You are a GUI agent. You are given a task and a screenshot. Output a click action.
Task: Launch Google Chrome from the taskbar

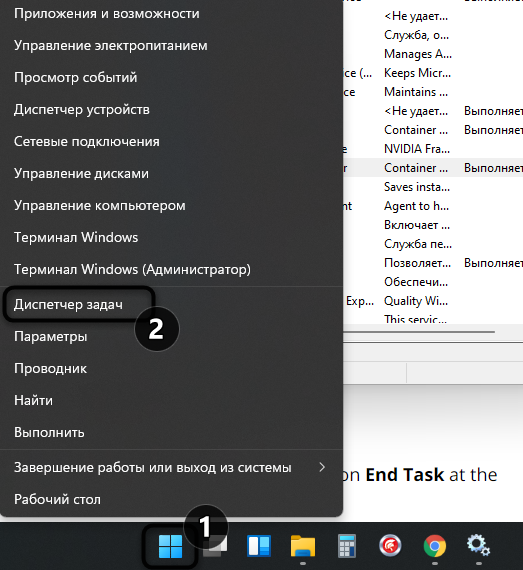[435, 546]
